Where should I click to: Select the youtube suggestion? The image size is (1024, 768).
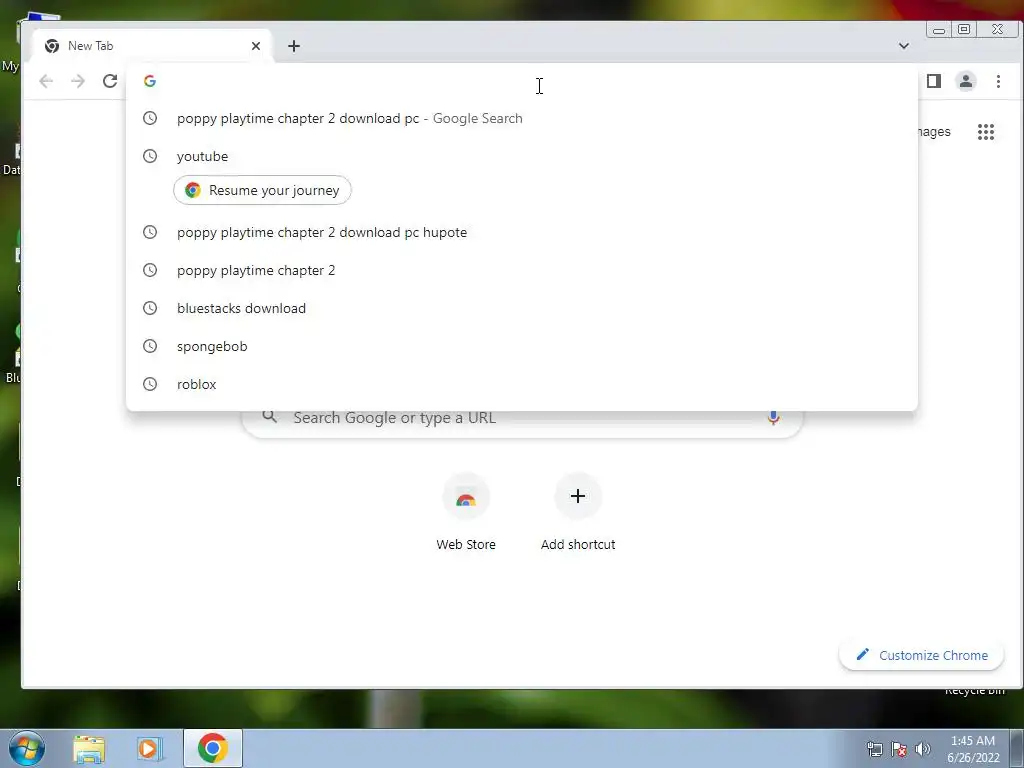coord(522,156)
